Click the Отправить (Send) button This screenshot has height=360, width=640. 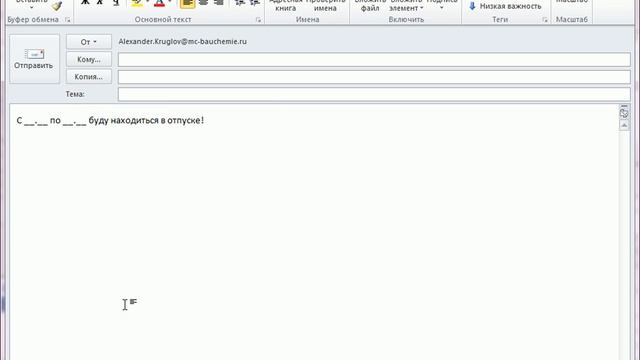point(34,59)
